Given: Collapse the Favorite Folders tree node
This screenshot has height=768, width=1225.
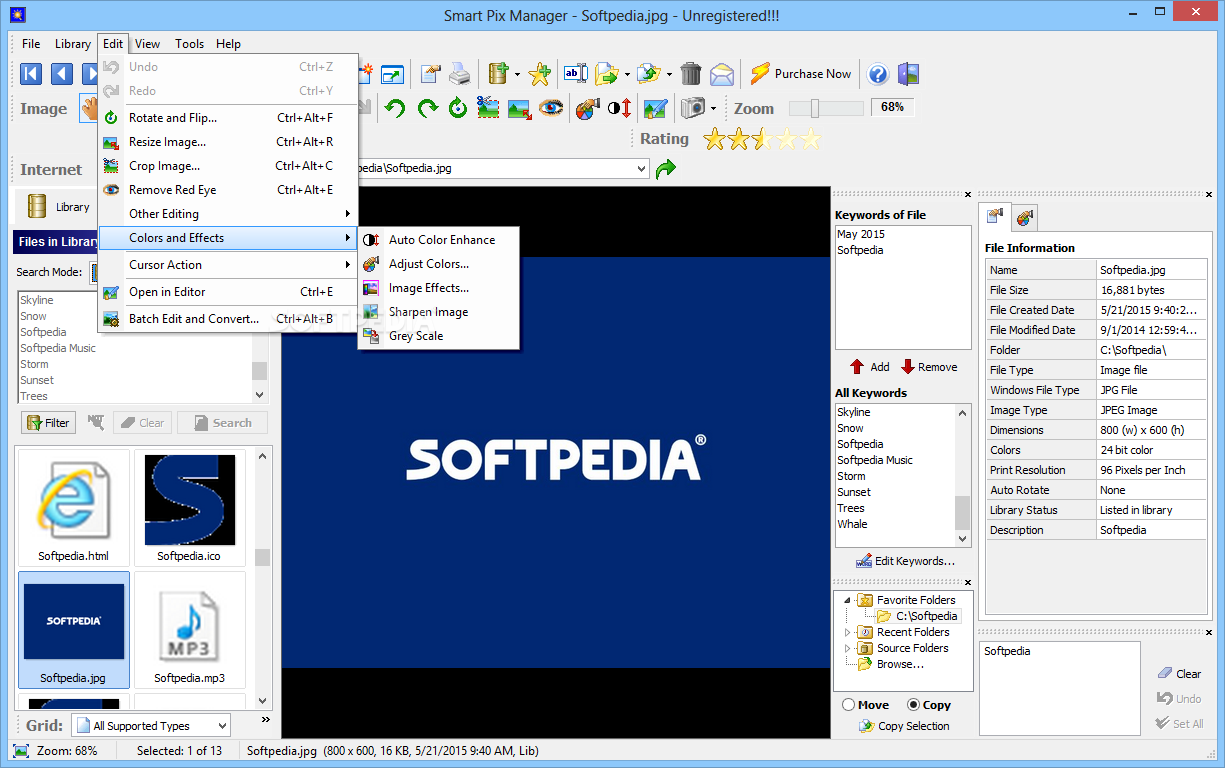Looking at the screenshot, I should 848,600.
